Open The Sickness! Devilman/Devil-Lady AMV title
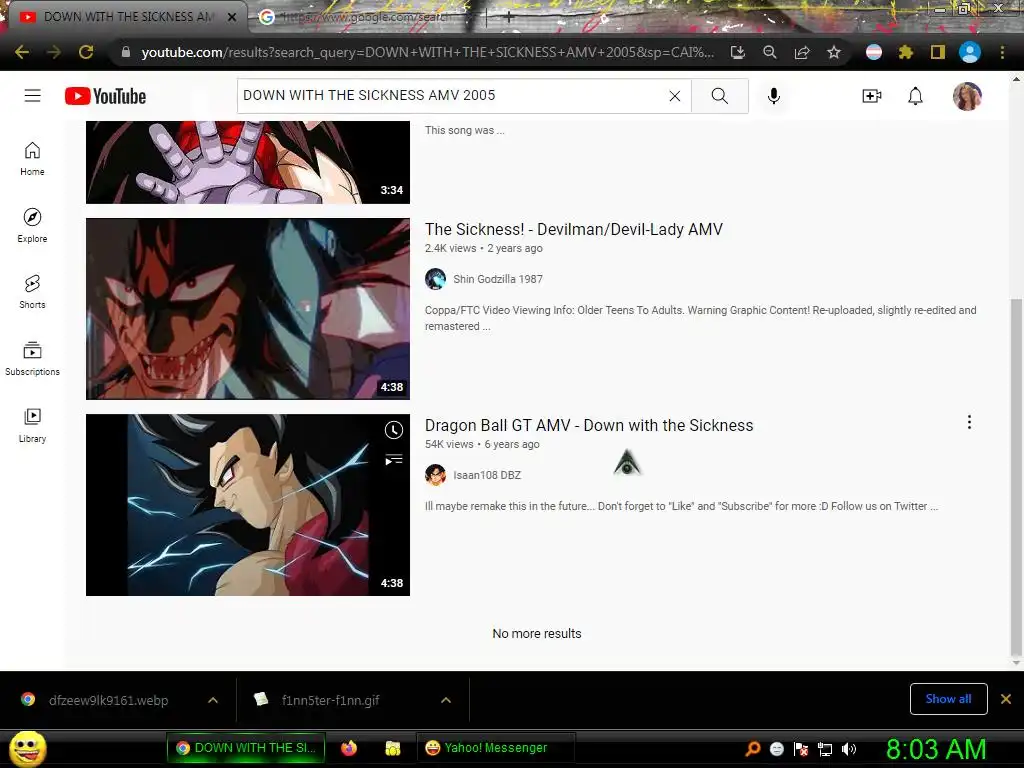Viewport: 1024px width, 768px height. click(x=573, y=229)
